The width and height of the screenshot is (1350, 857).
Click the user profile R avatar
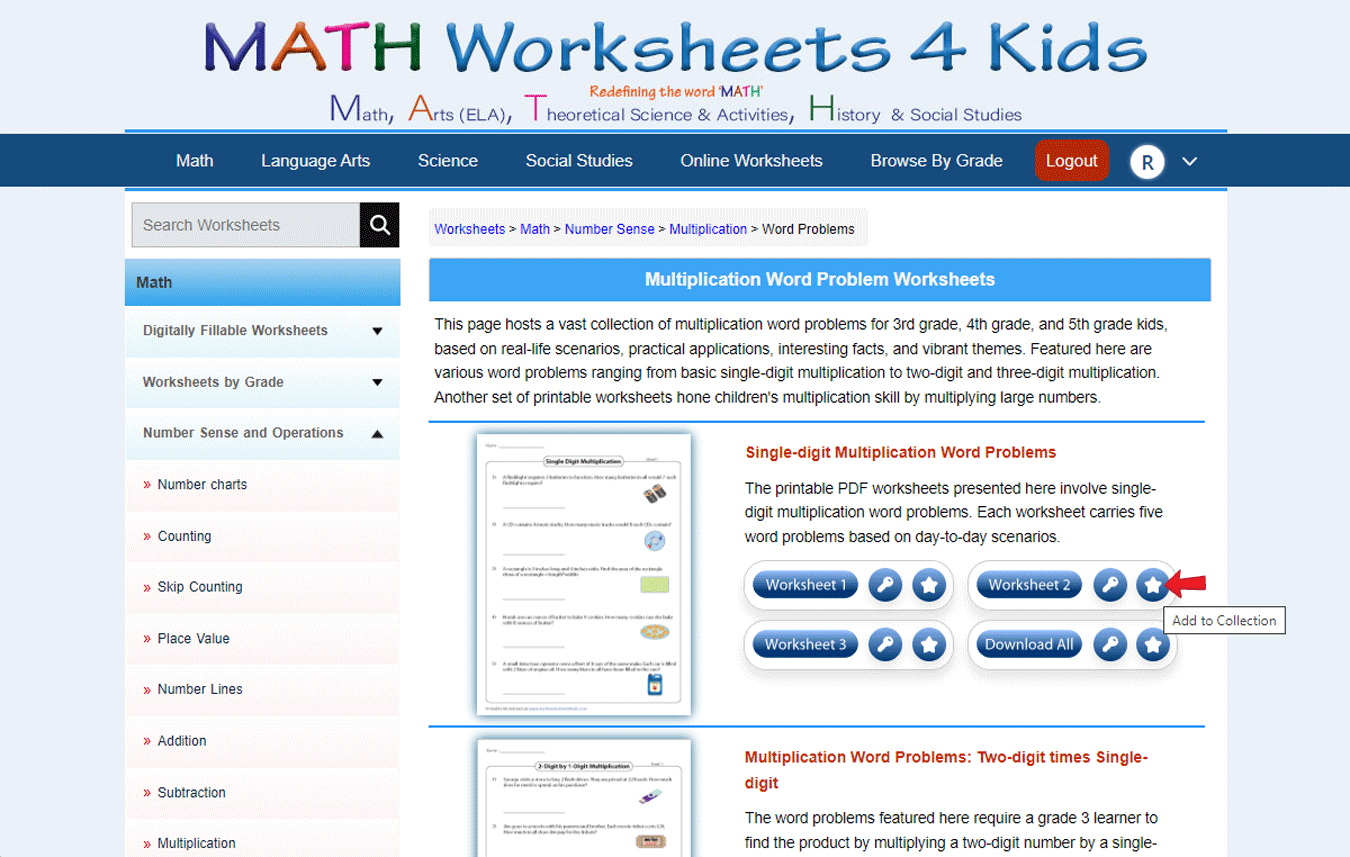pyautogui.click(x=1147, y=161)
